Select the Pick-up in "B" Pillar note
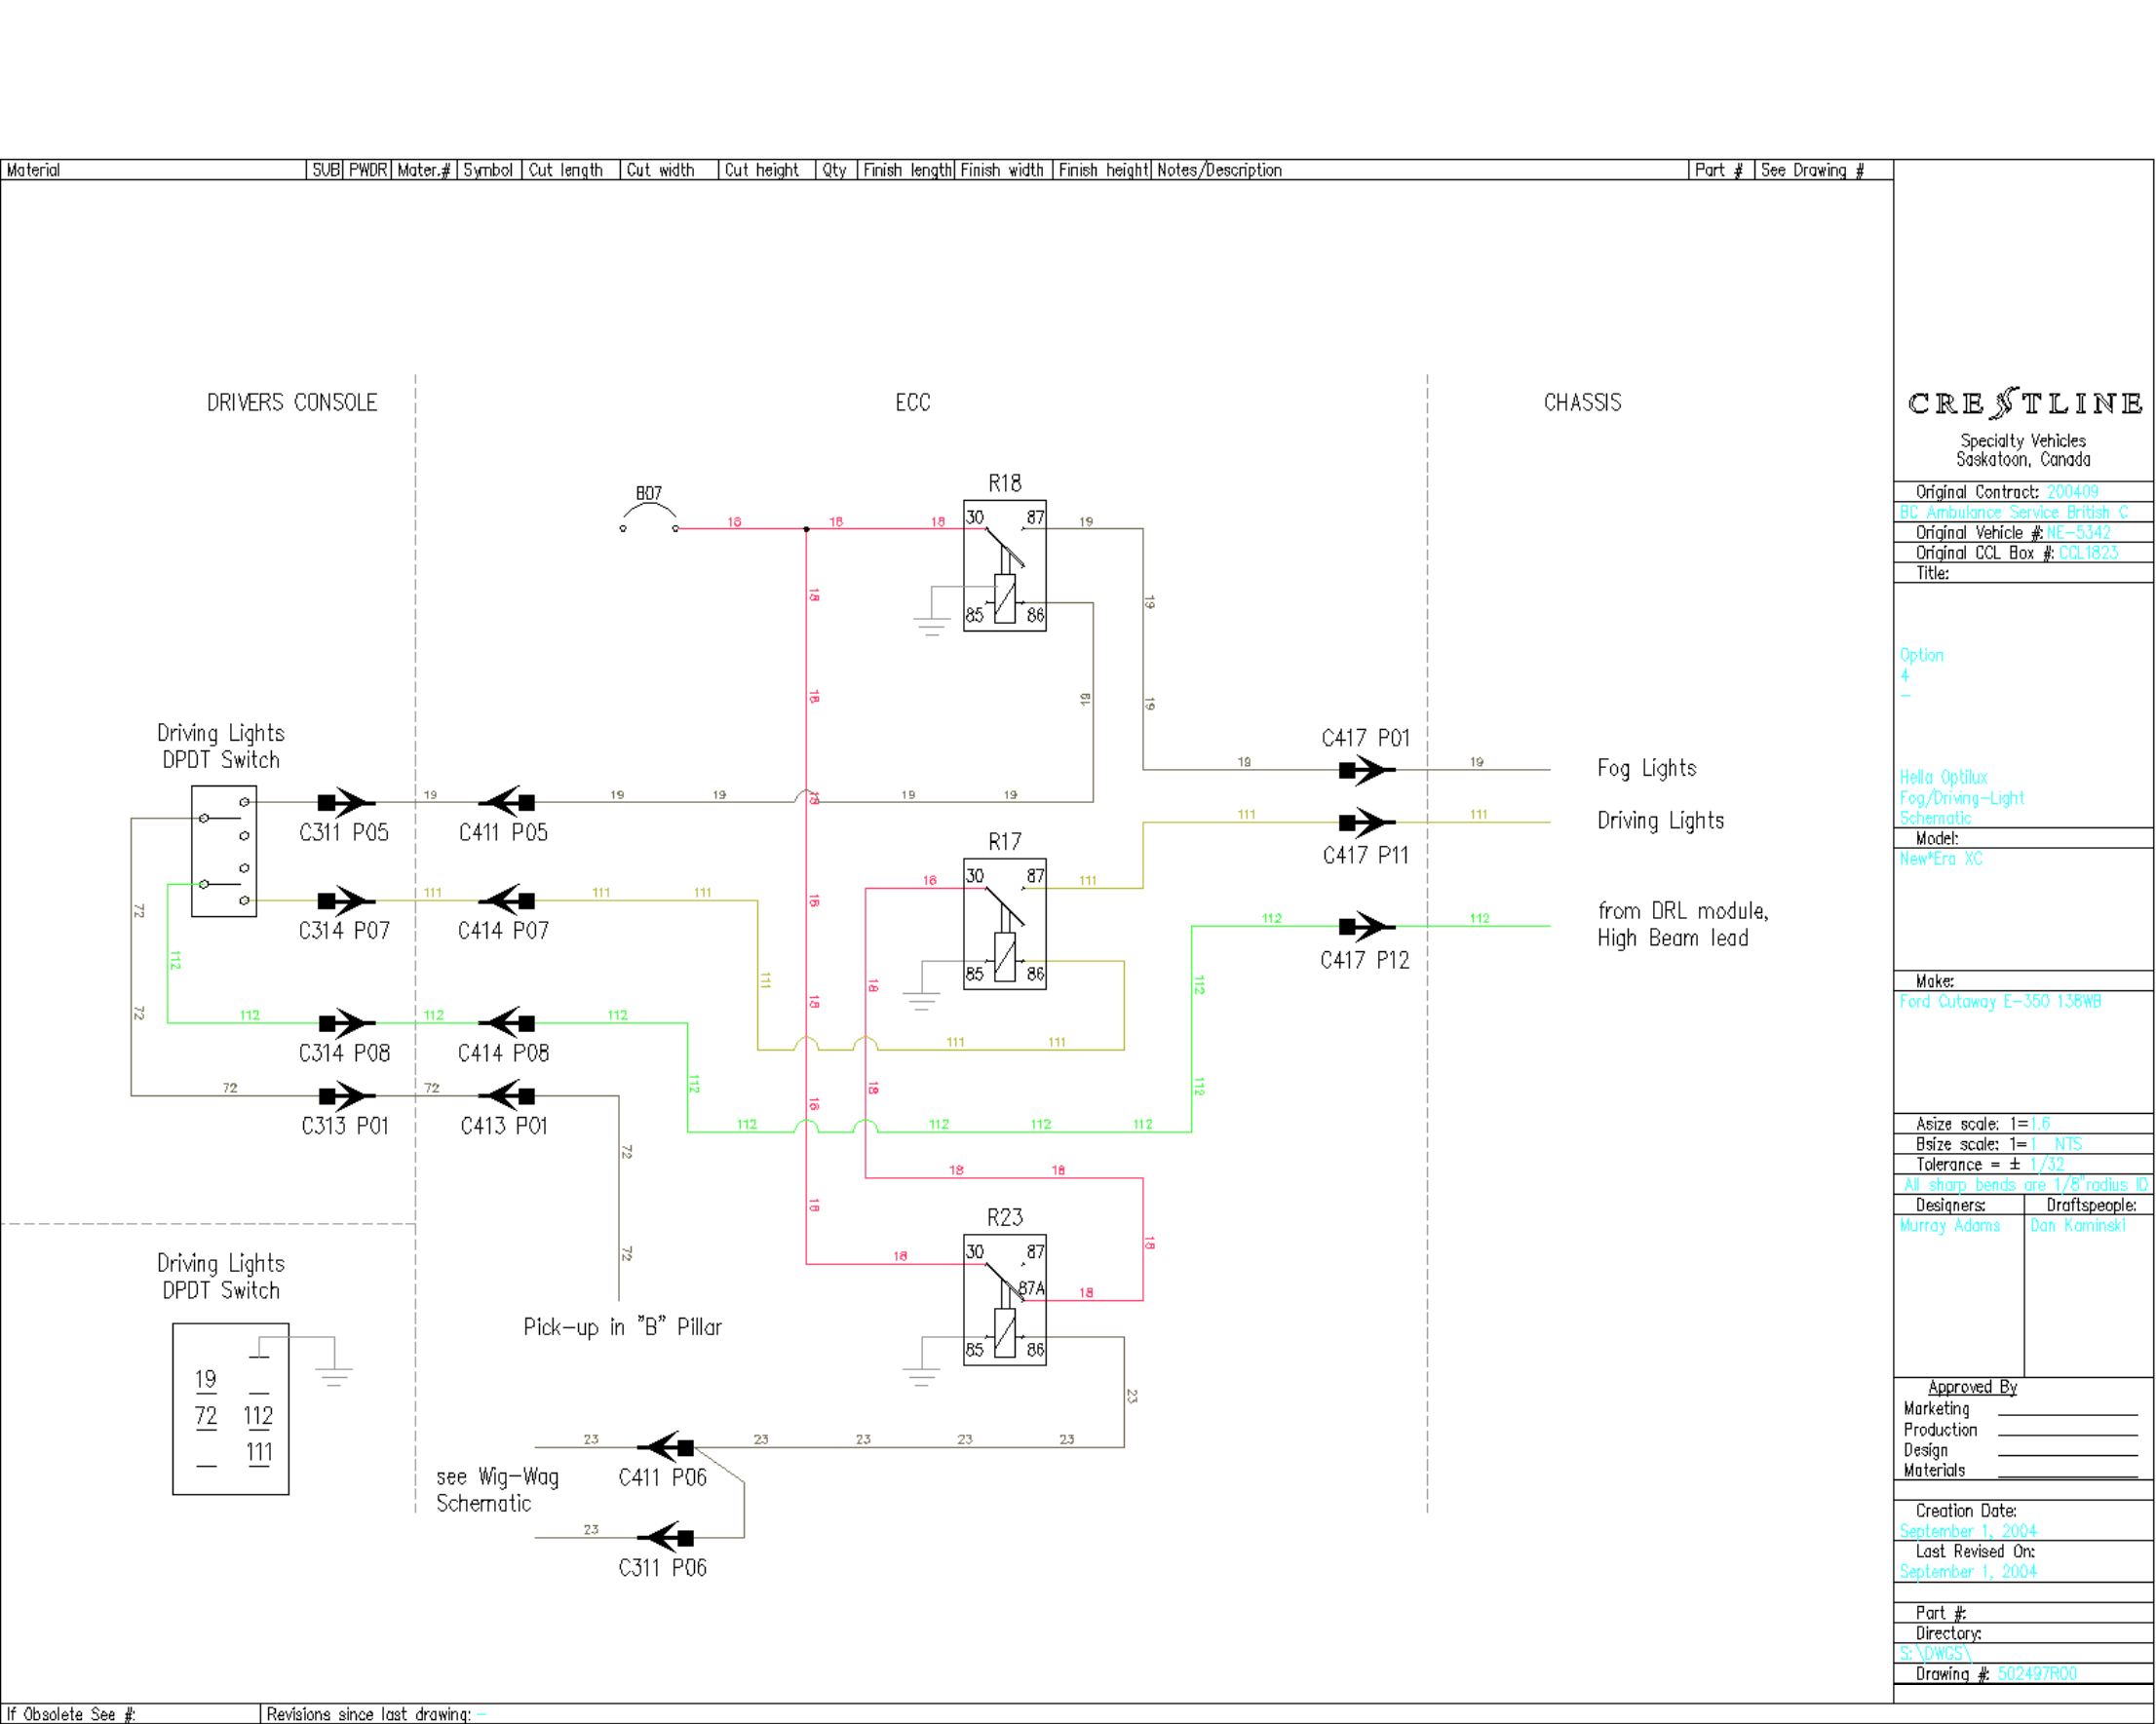The width and height of the screenshot is (2156, 1724). click(622, 1327)
